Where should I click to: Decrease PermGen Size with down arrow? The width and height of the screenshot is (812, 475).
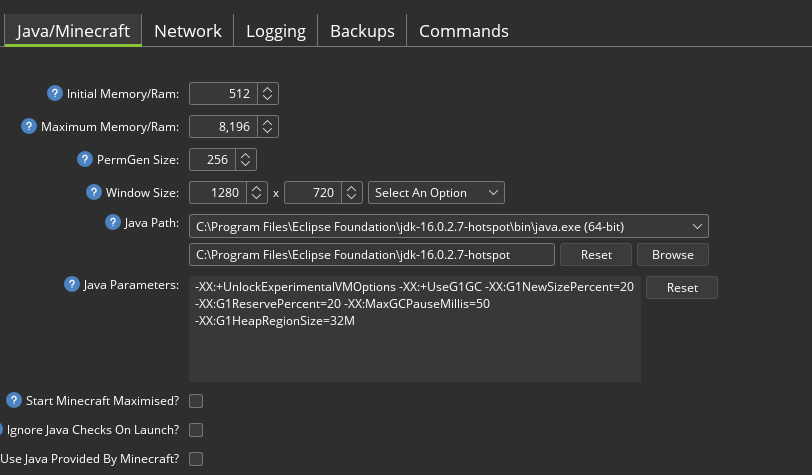[x=245, y=164]
